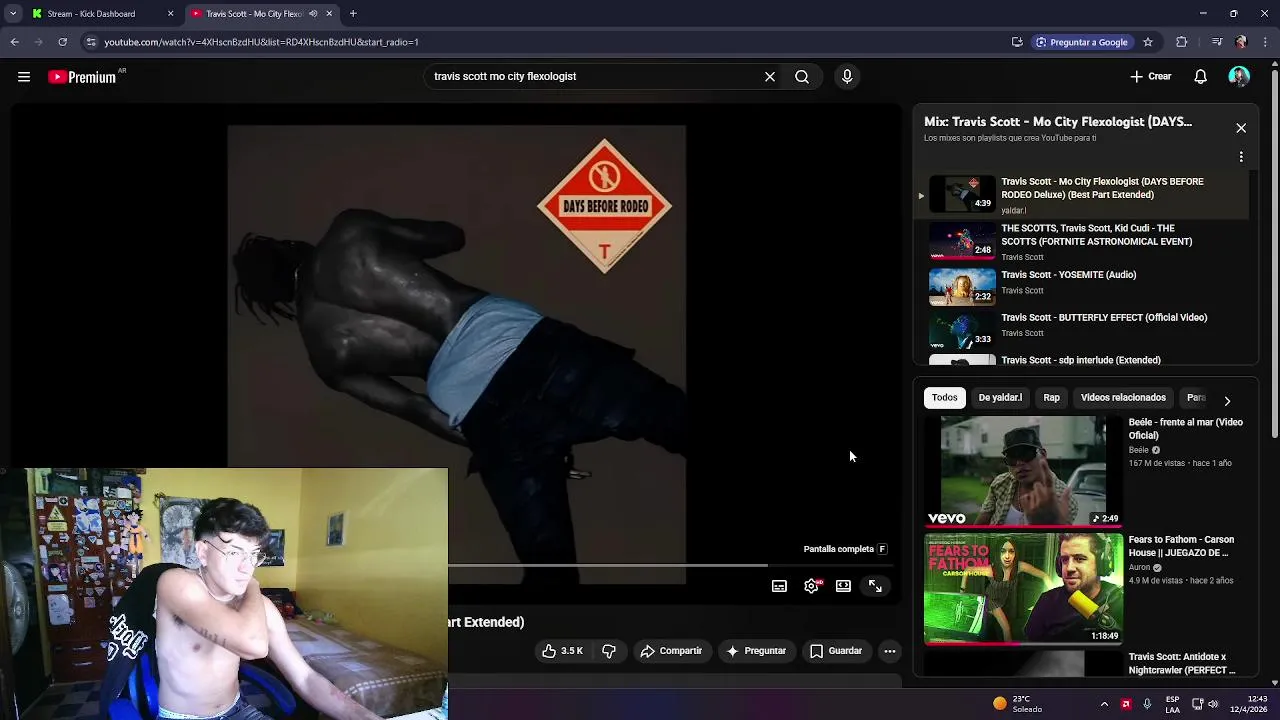The height and width of the screenshot is (720, 1280).
Task: Open the ESP LAA language indicator
Action: (x=1172, y=704)
